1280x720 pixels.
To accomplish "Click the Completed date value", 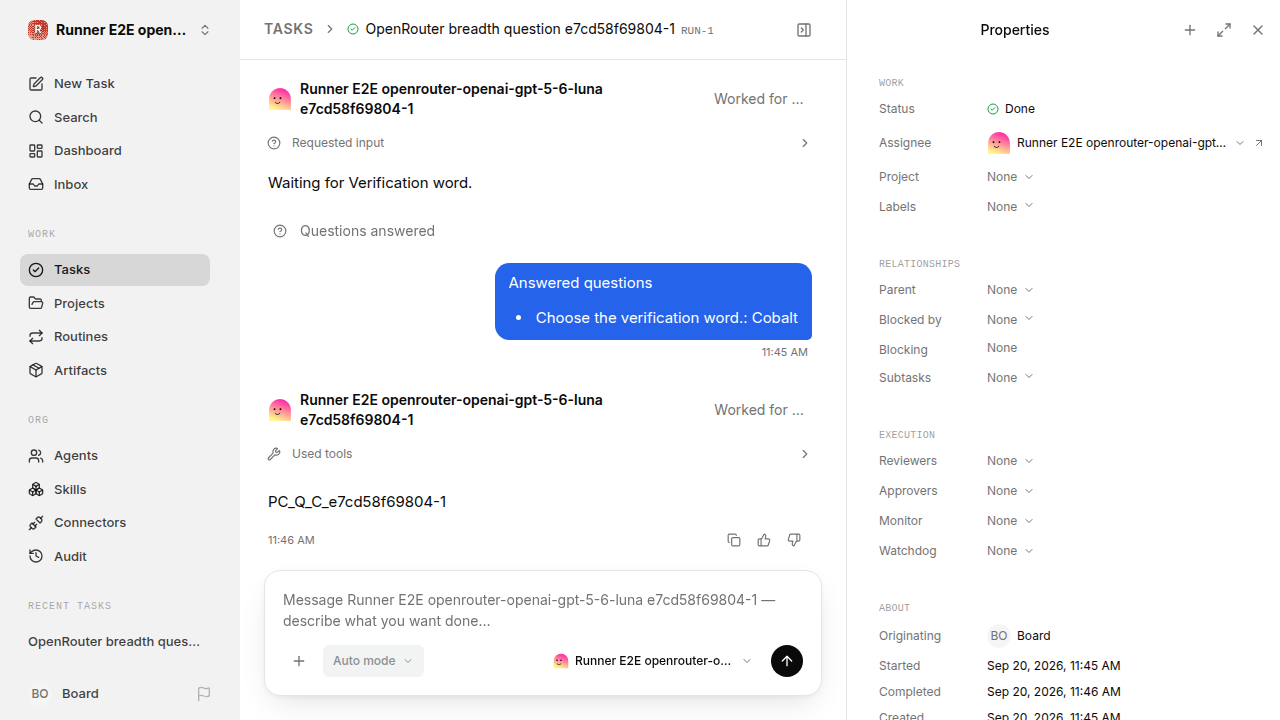I will point(1053,692).
